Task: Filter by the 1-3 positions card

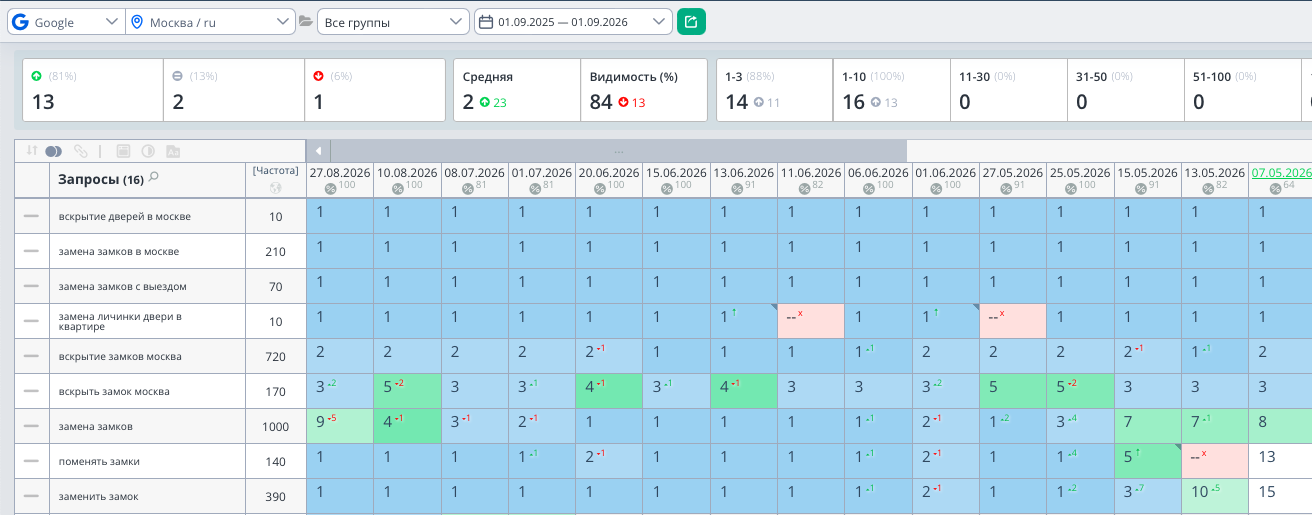Action: pyautogui.click(x=774, y=90)
